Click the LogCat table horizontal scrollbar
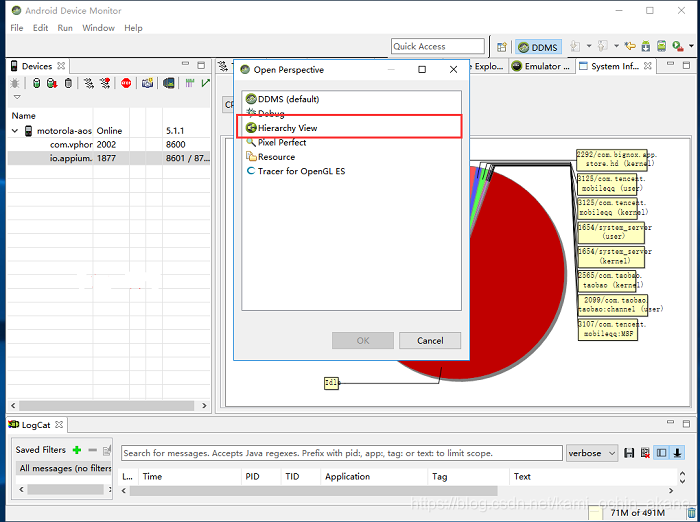Screen dimensions: 700x522 tap(313, 491)
